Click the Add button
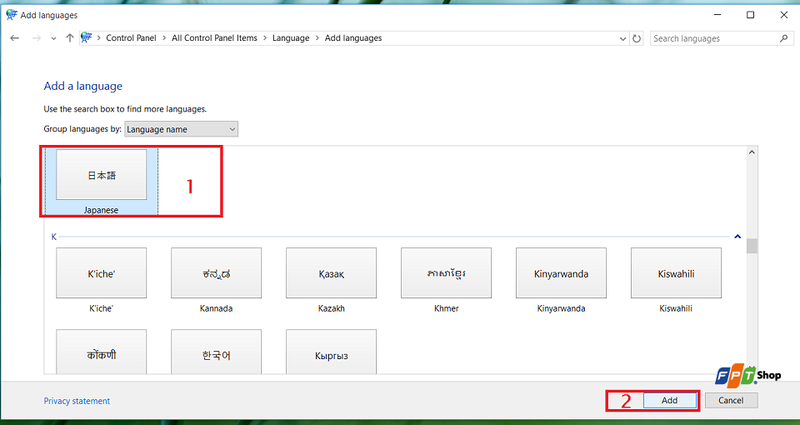800x425 pixels. (669, 401)
